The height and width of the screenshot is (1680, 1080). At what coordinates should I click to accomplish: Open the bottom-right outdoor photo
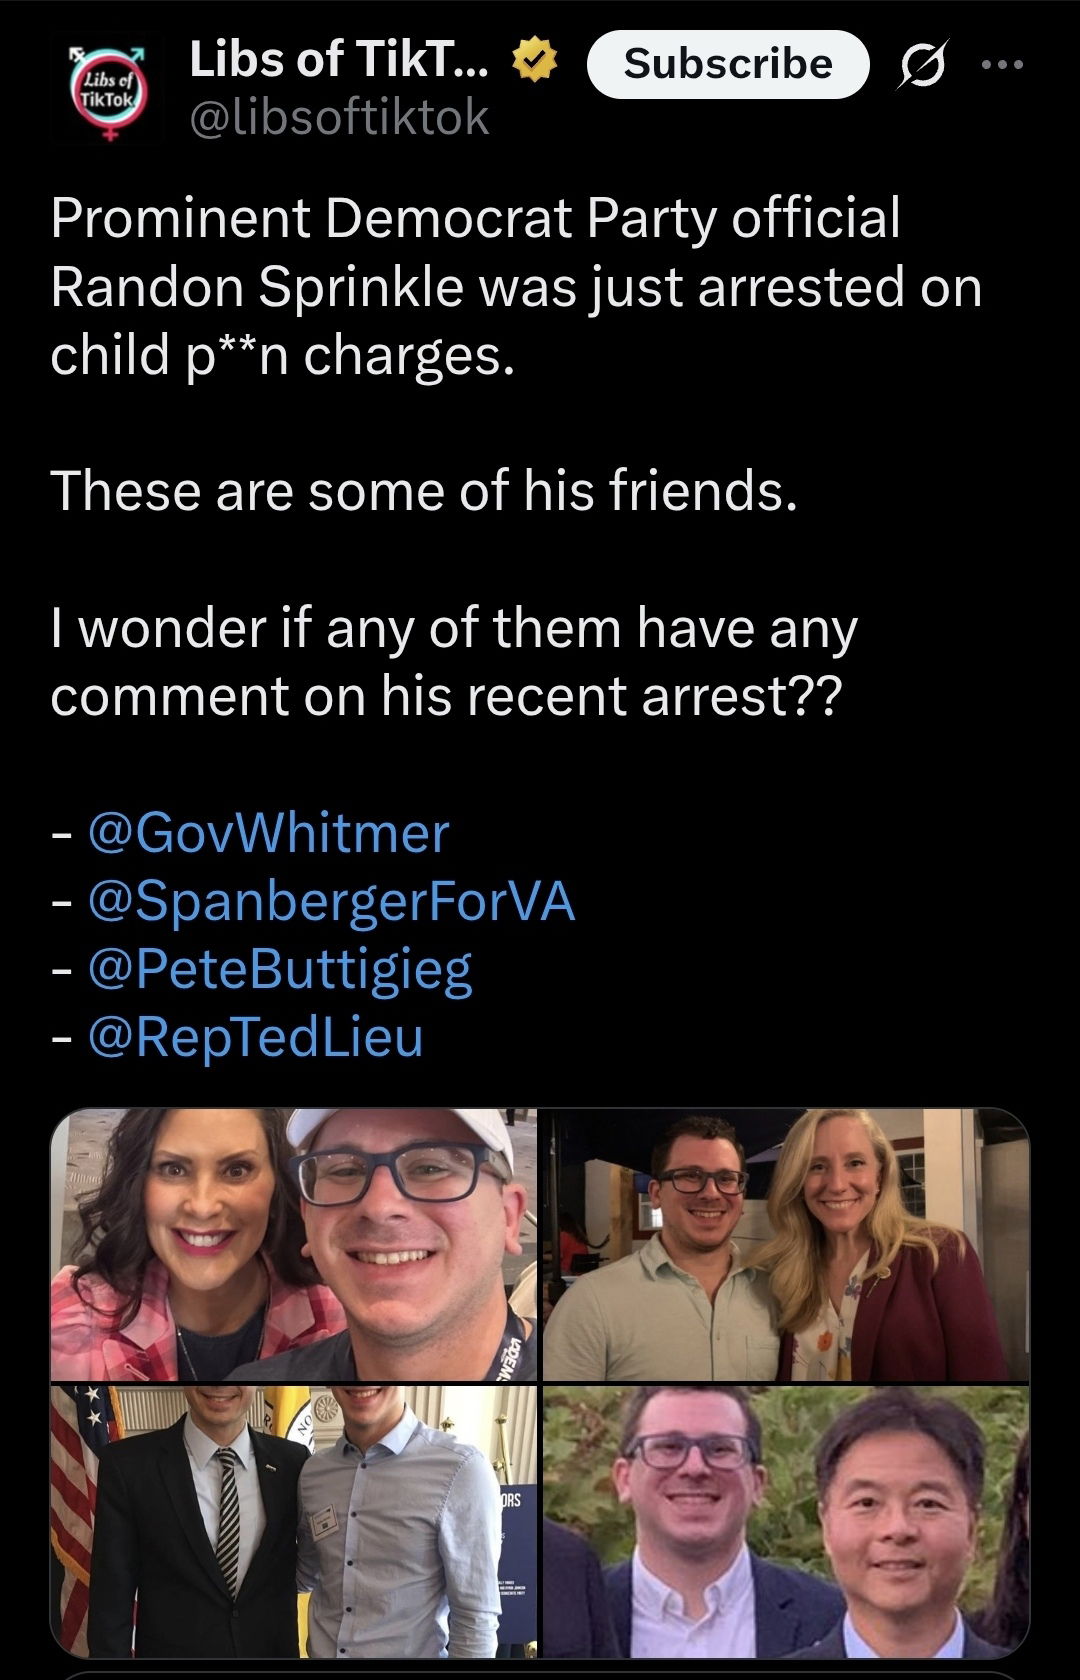785,1520
